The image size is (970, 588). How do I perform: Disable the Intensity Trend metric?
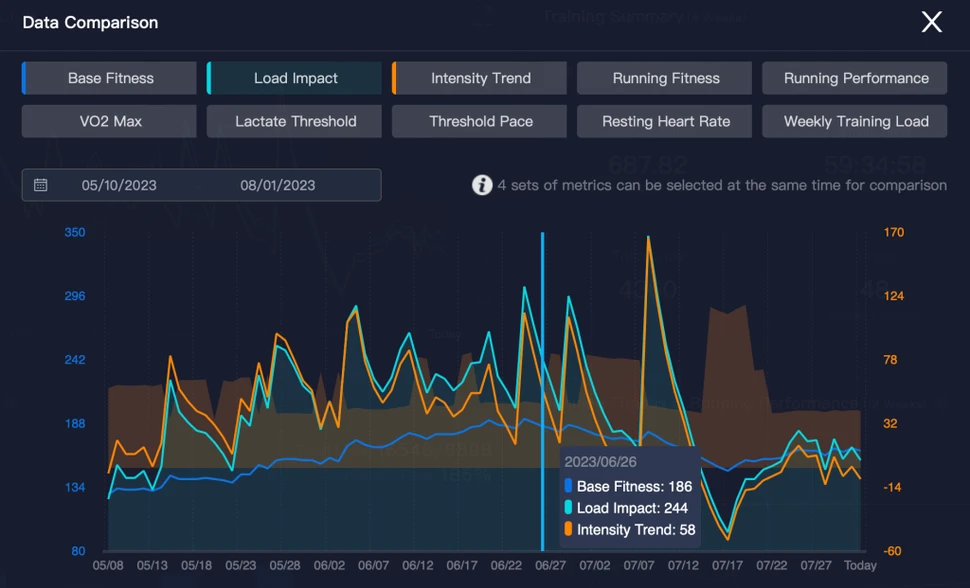480,78
